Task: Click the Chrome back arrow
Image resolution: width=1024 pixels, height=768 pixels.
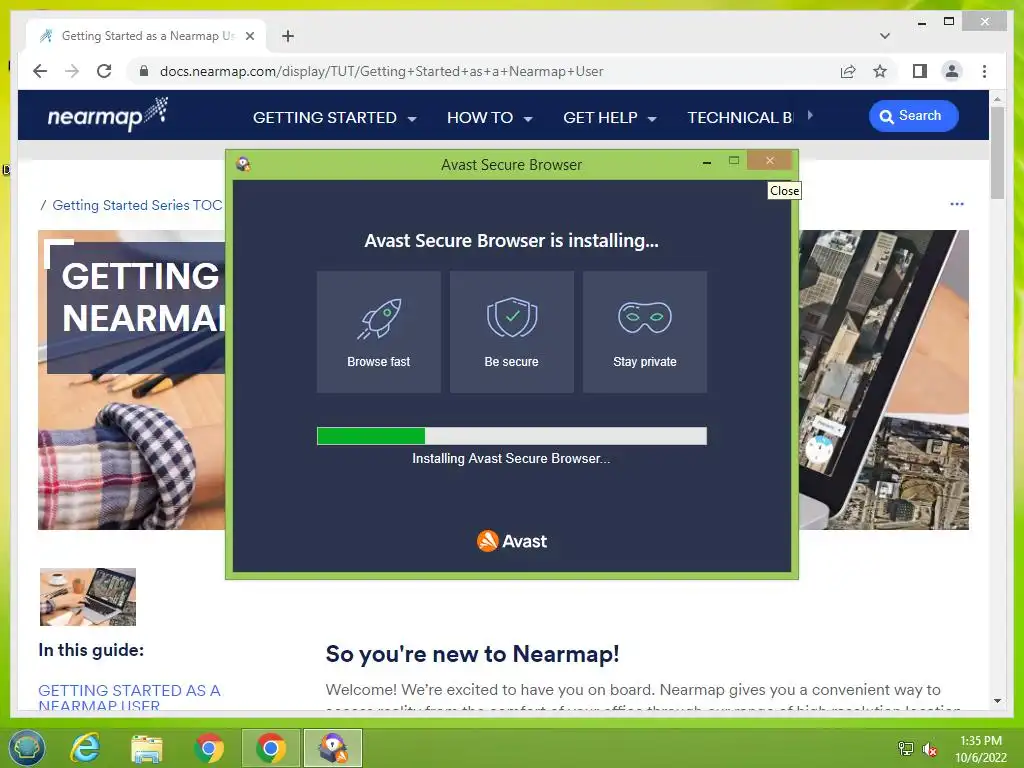Action: [40, 71]
